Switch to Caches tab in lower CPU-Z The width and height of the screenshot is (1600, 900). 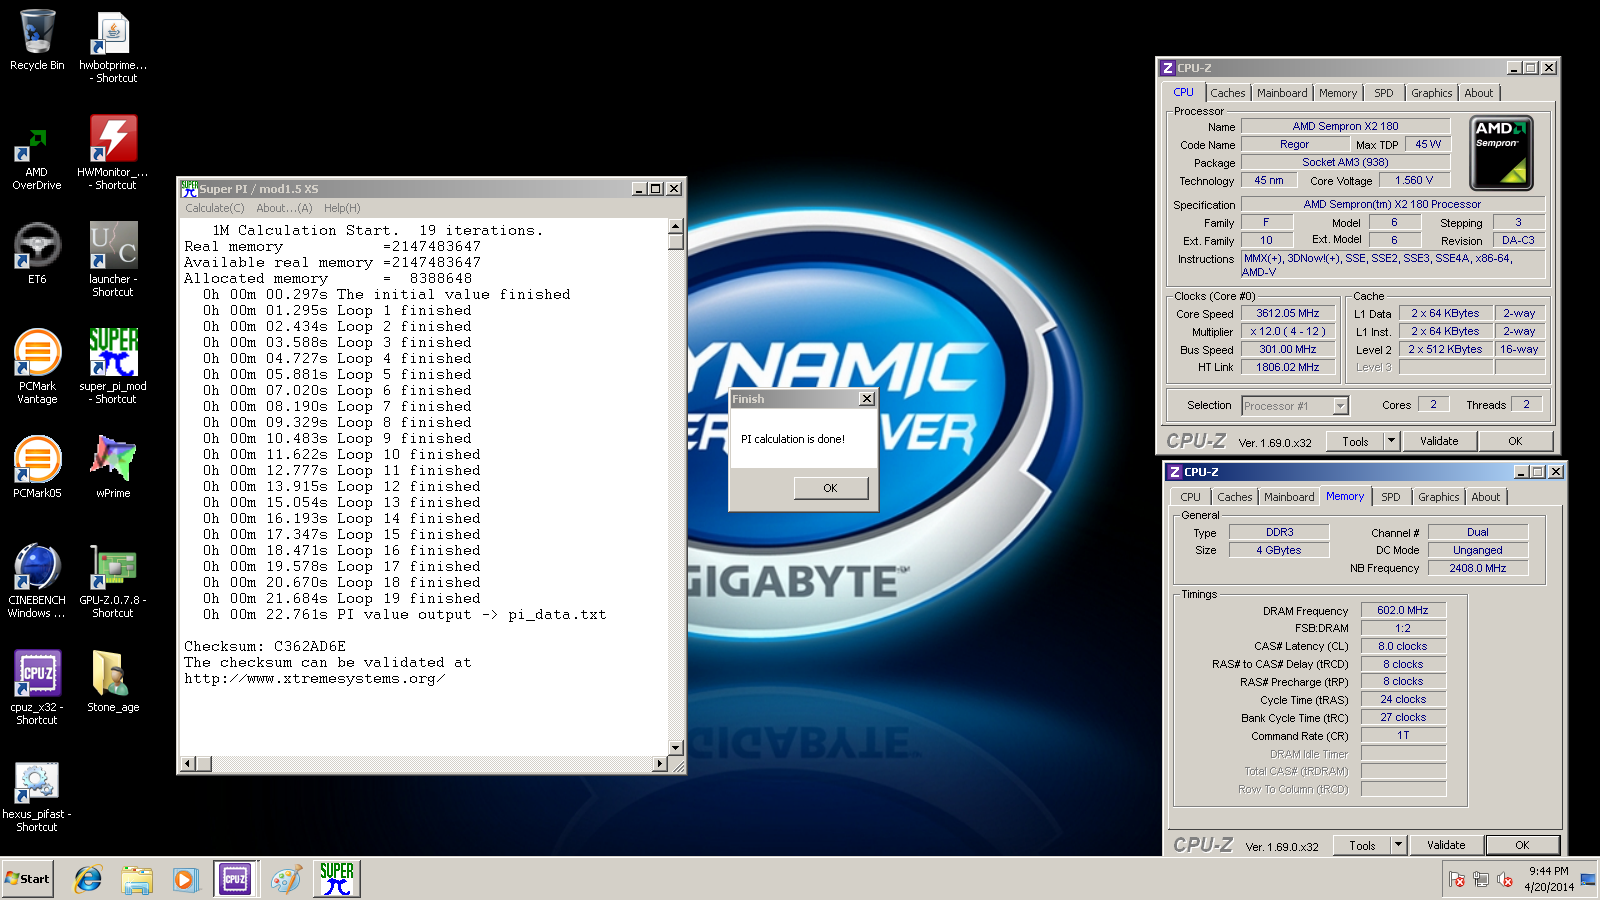[x=1235, y=497]
